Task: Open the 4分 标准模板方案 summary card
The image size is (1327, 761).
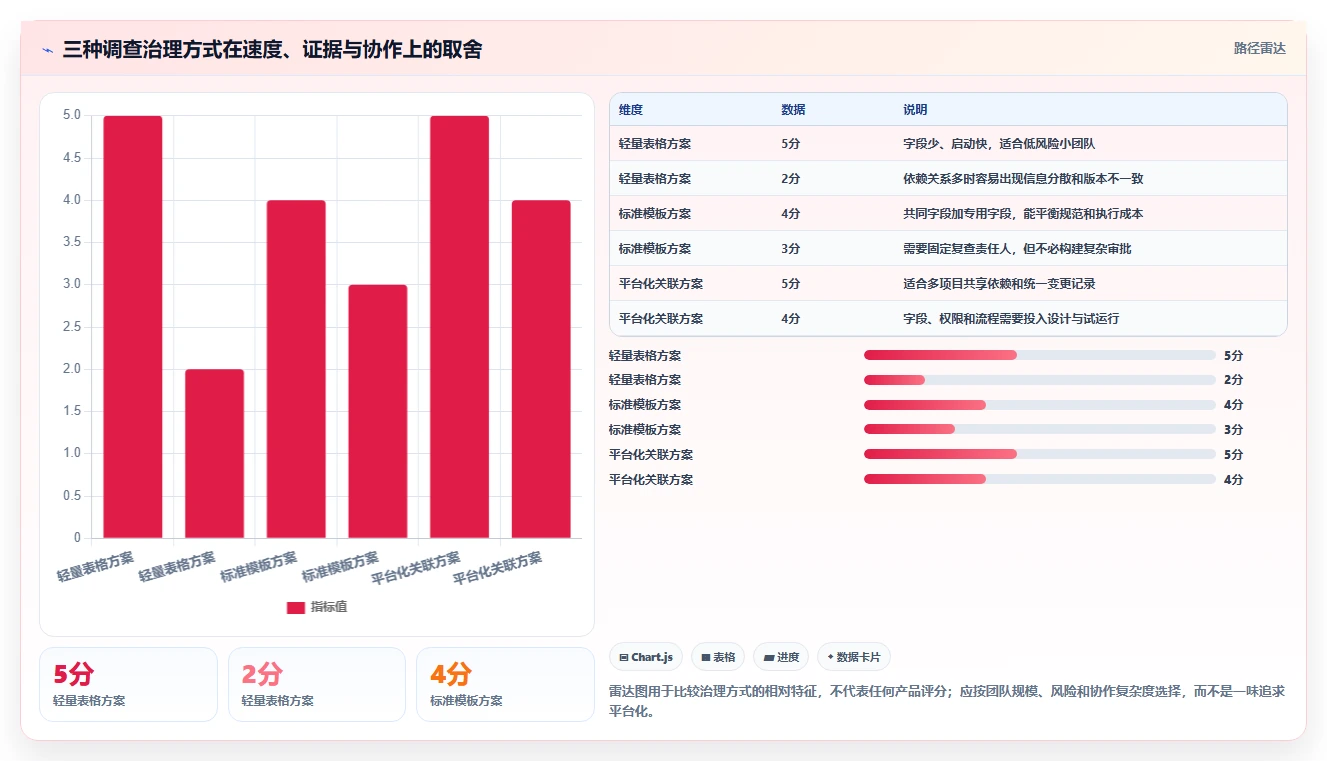Action: (x=505, y=684)
